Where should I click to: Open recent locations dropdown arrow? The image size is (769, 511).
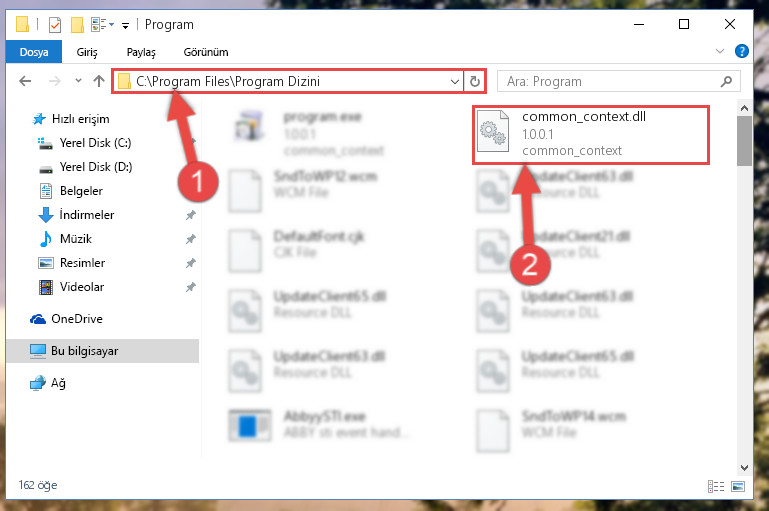tap(78, 80)
